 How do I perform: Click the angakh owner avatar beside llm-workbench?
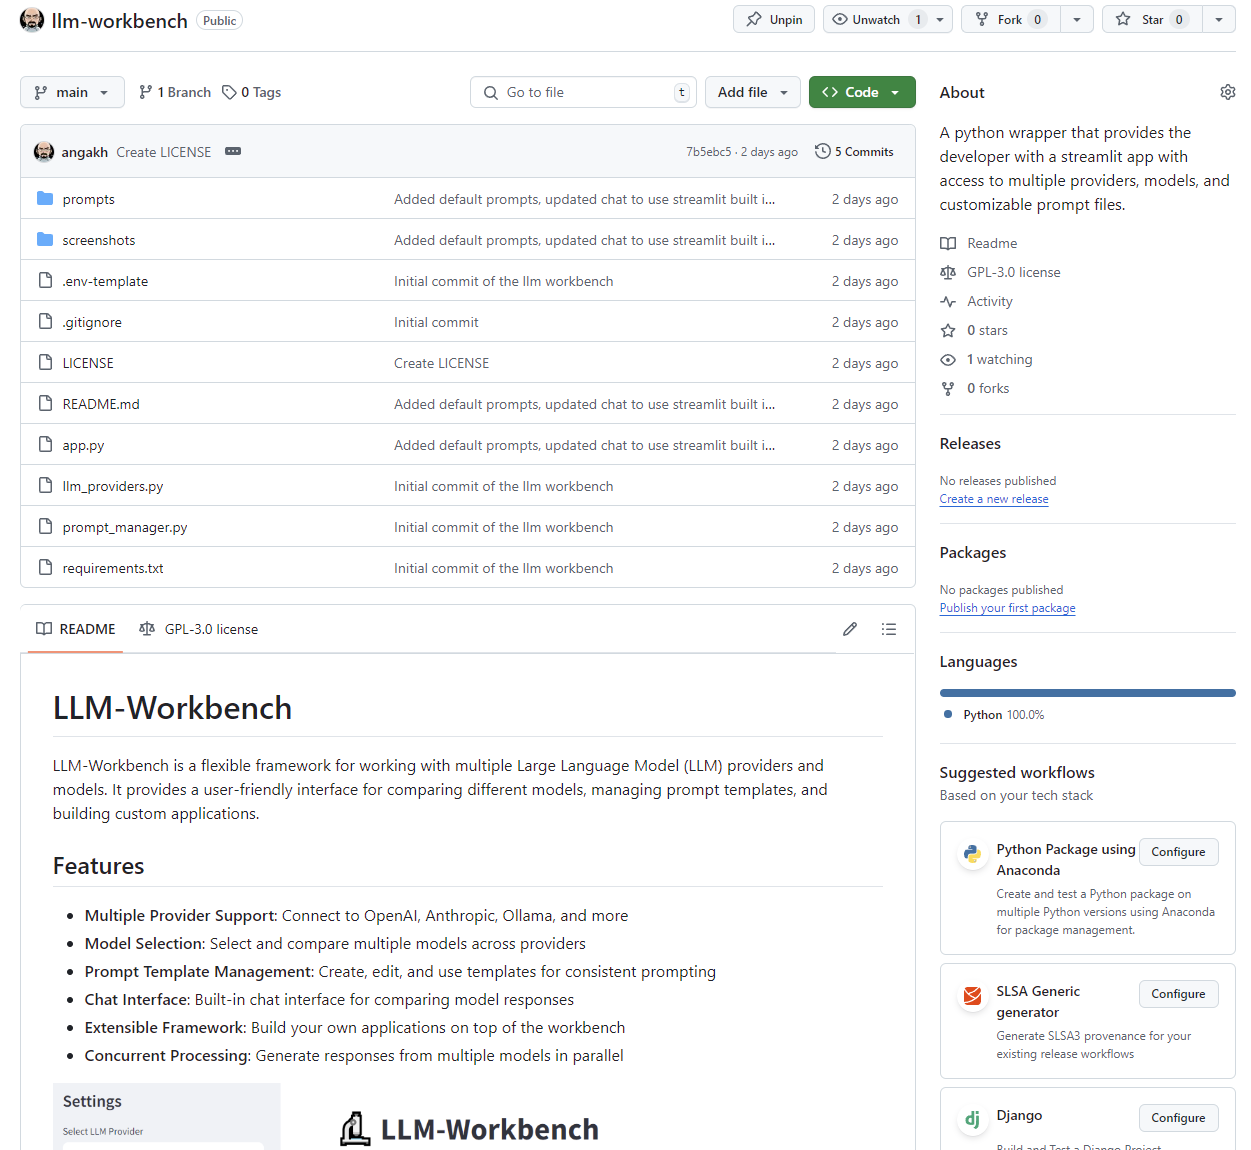32,20
